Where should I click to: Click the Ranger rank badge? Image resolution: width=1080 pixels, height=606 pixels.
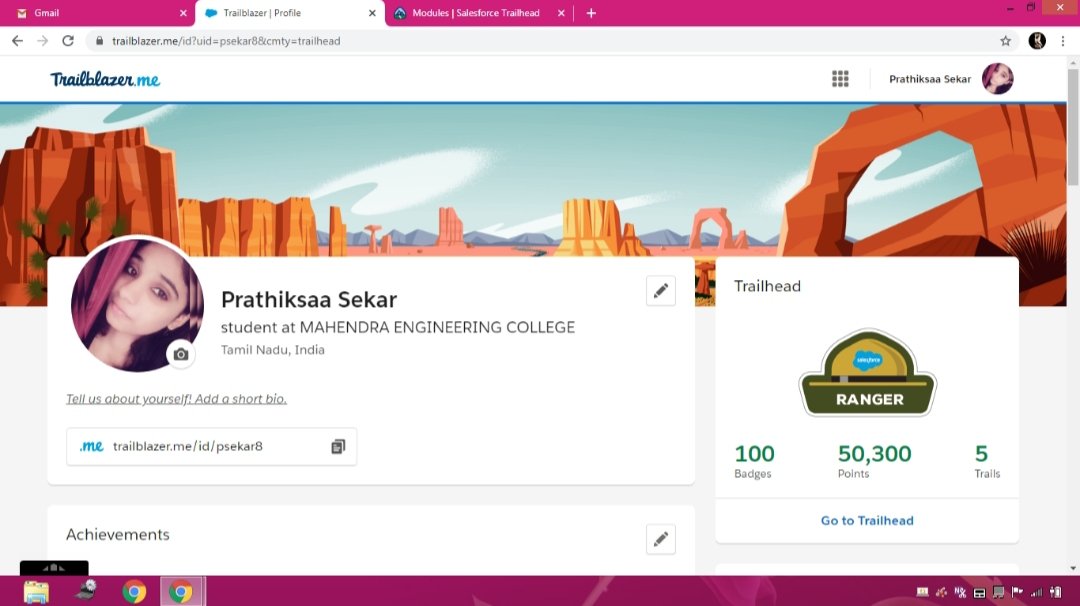pyautogui.click(x=868, y=373)
